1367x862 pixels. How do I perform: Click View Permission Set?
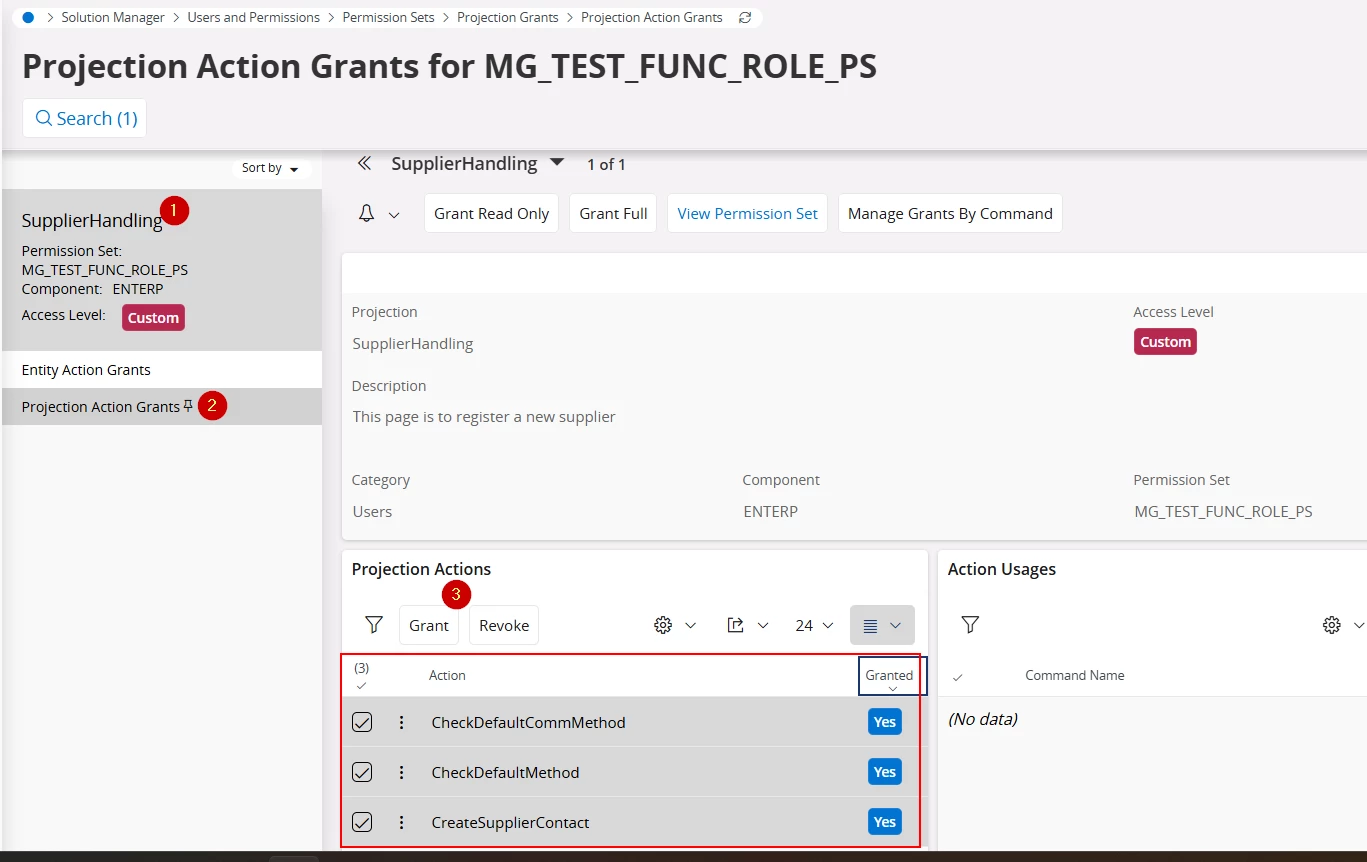tap(747, 213)
